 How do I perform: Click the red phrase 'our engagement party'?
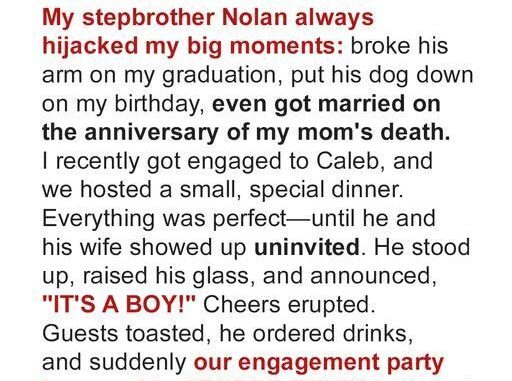coord(319,363)
